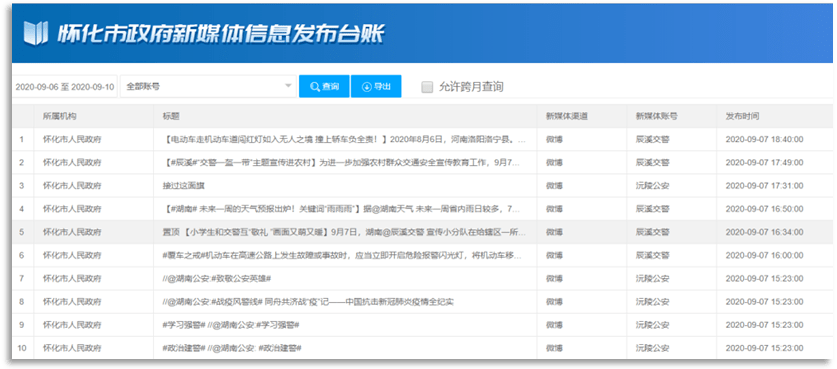The height and width of the screenshot is (369, 837).
Task: Click the 导出 export button
Action: pos(376,87)
